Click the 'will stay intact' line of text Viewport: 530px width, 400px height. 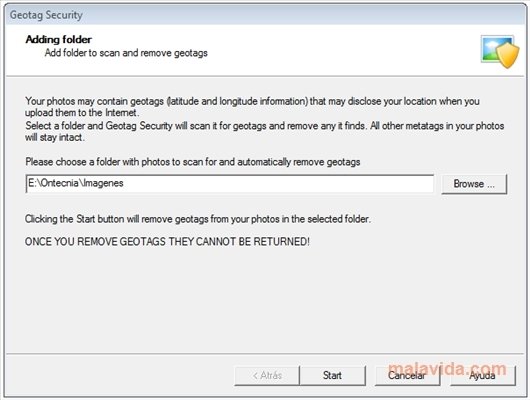pos(55,138)
